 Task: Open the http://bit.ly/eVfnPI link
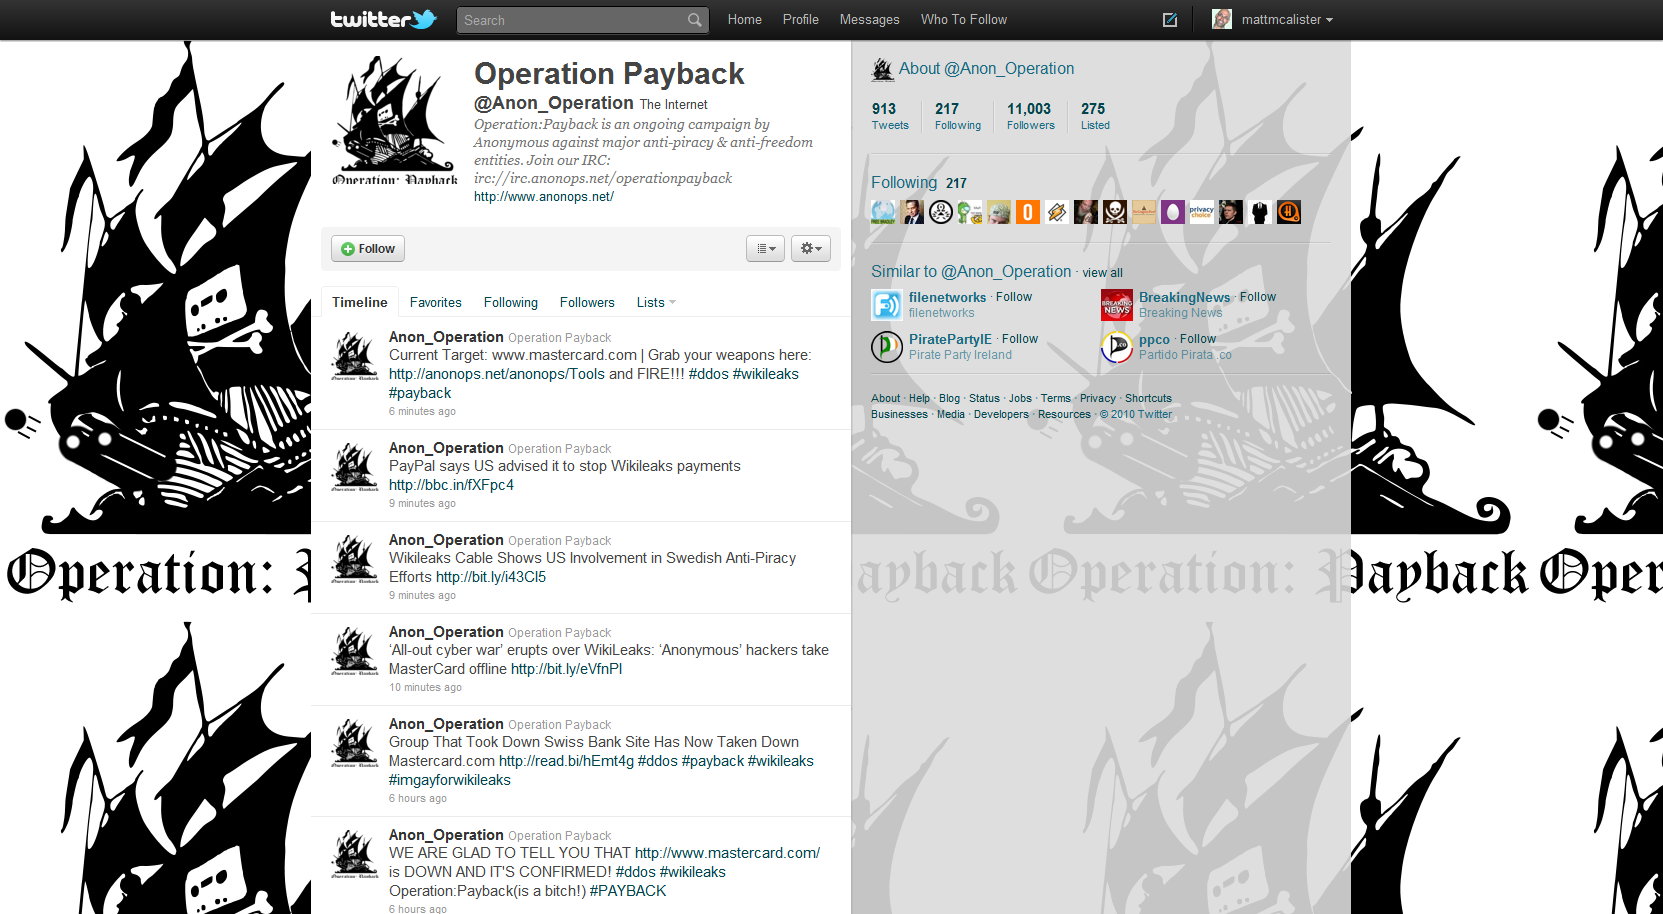pos(567,669)
